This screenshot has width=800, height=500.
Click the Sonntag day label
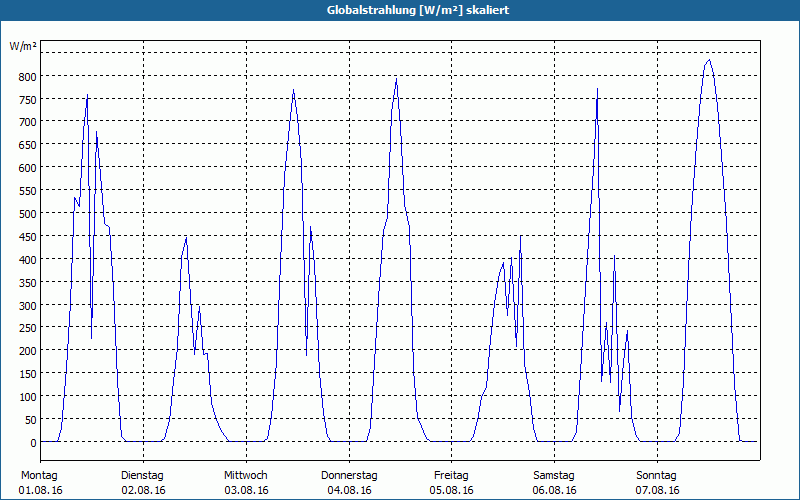(x=657, y=476)
